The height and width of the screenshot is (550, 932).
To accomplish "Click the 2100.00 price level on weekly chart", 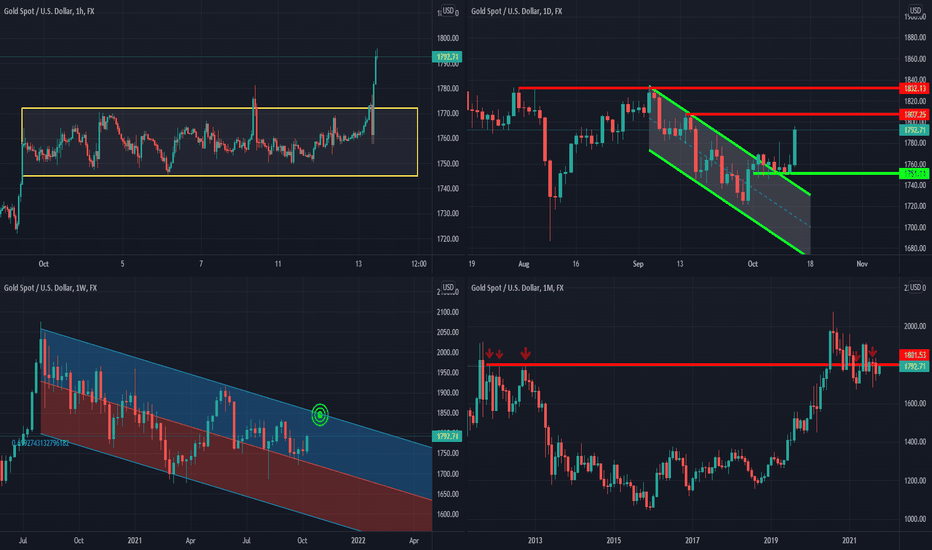I will pos(448,312).
